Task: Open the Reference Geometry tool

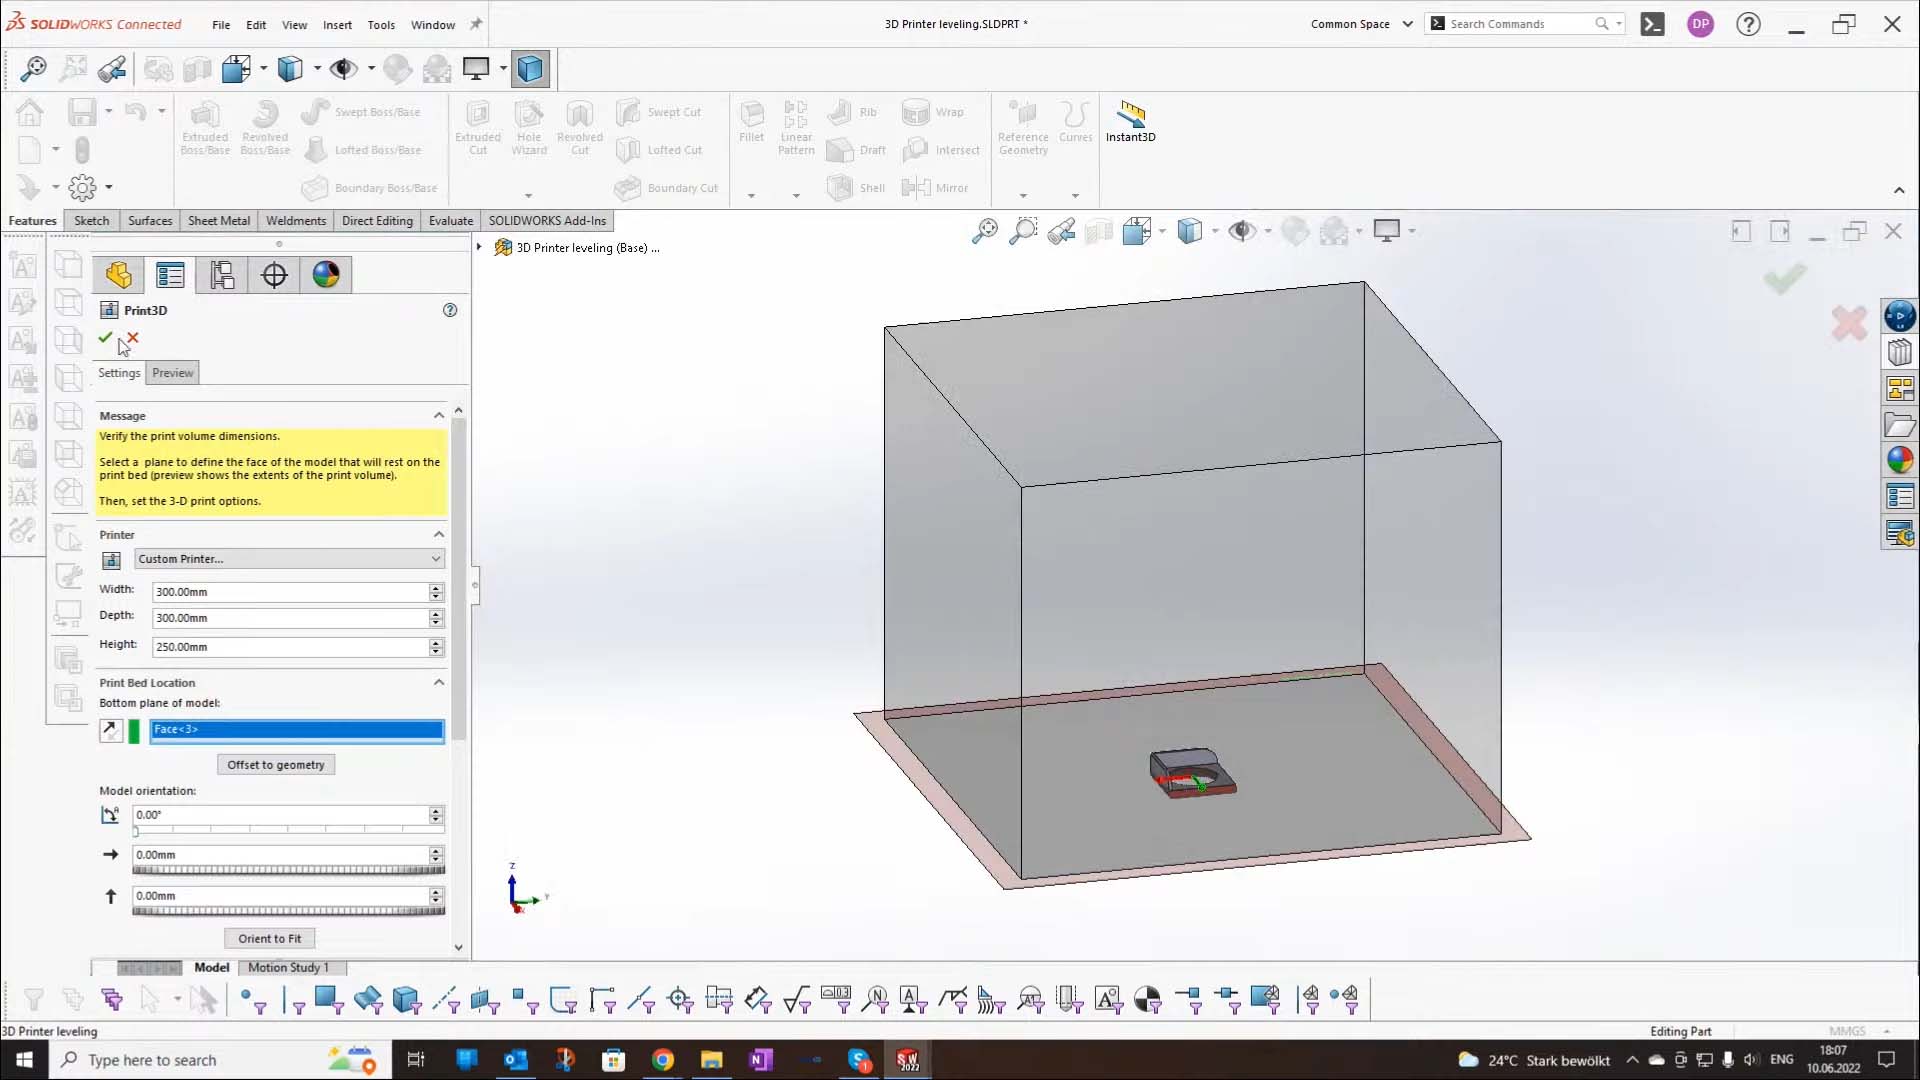Action: (x=1022, y=128)
